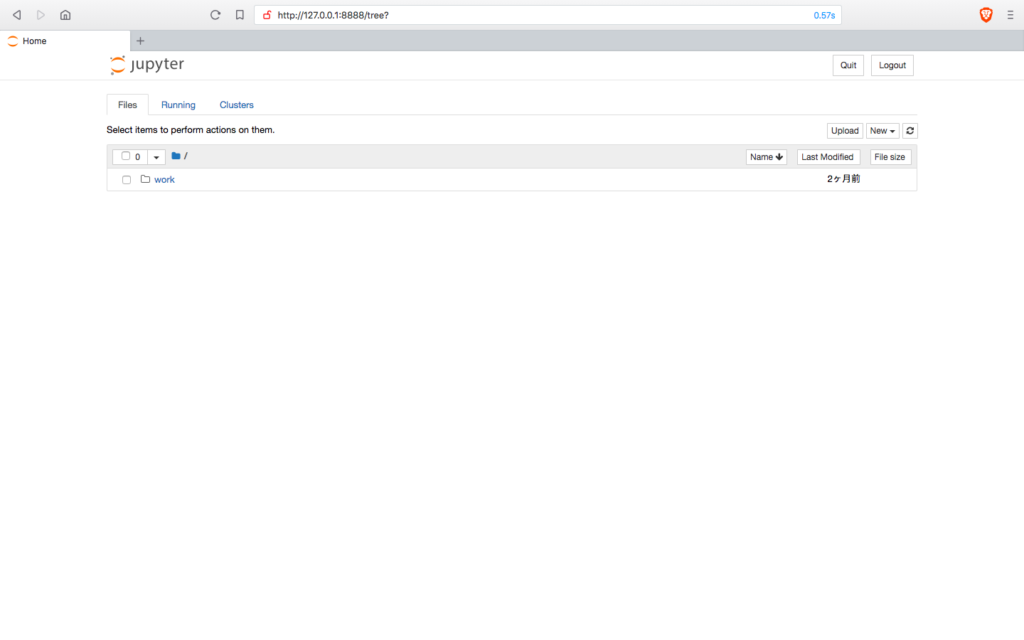
Task: Click the Jupyter logo icon
Action: coord(117,64)
